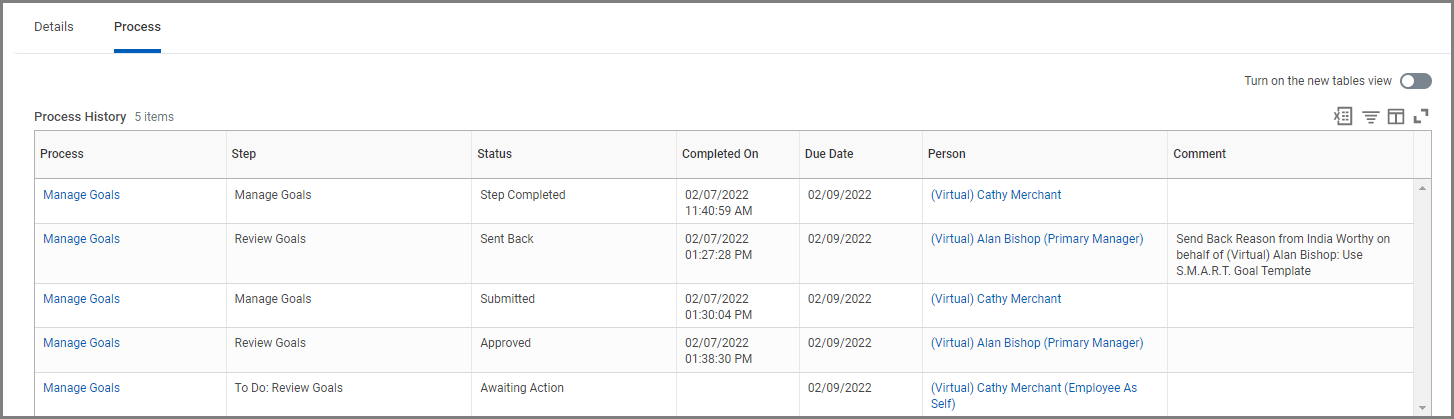Click the Completed On column header
This screenshot has height=419, width=1454.
tap(720, 154)
